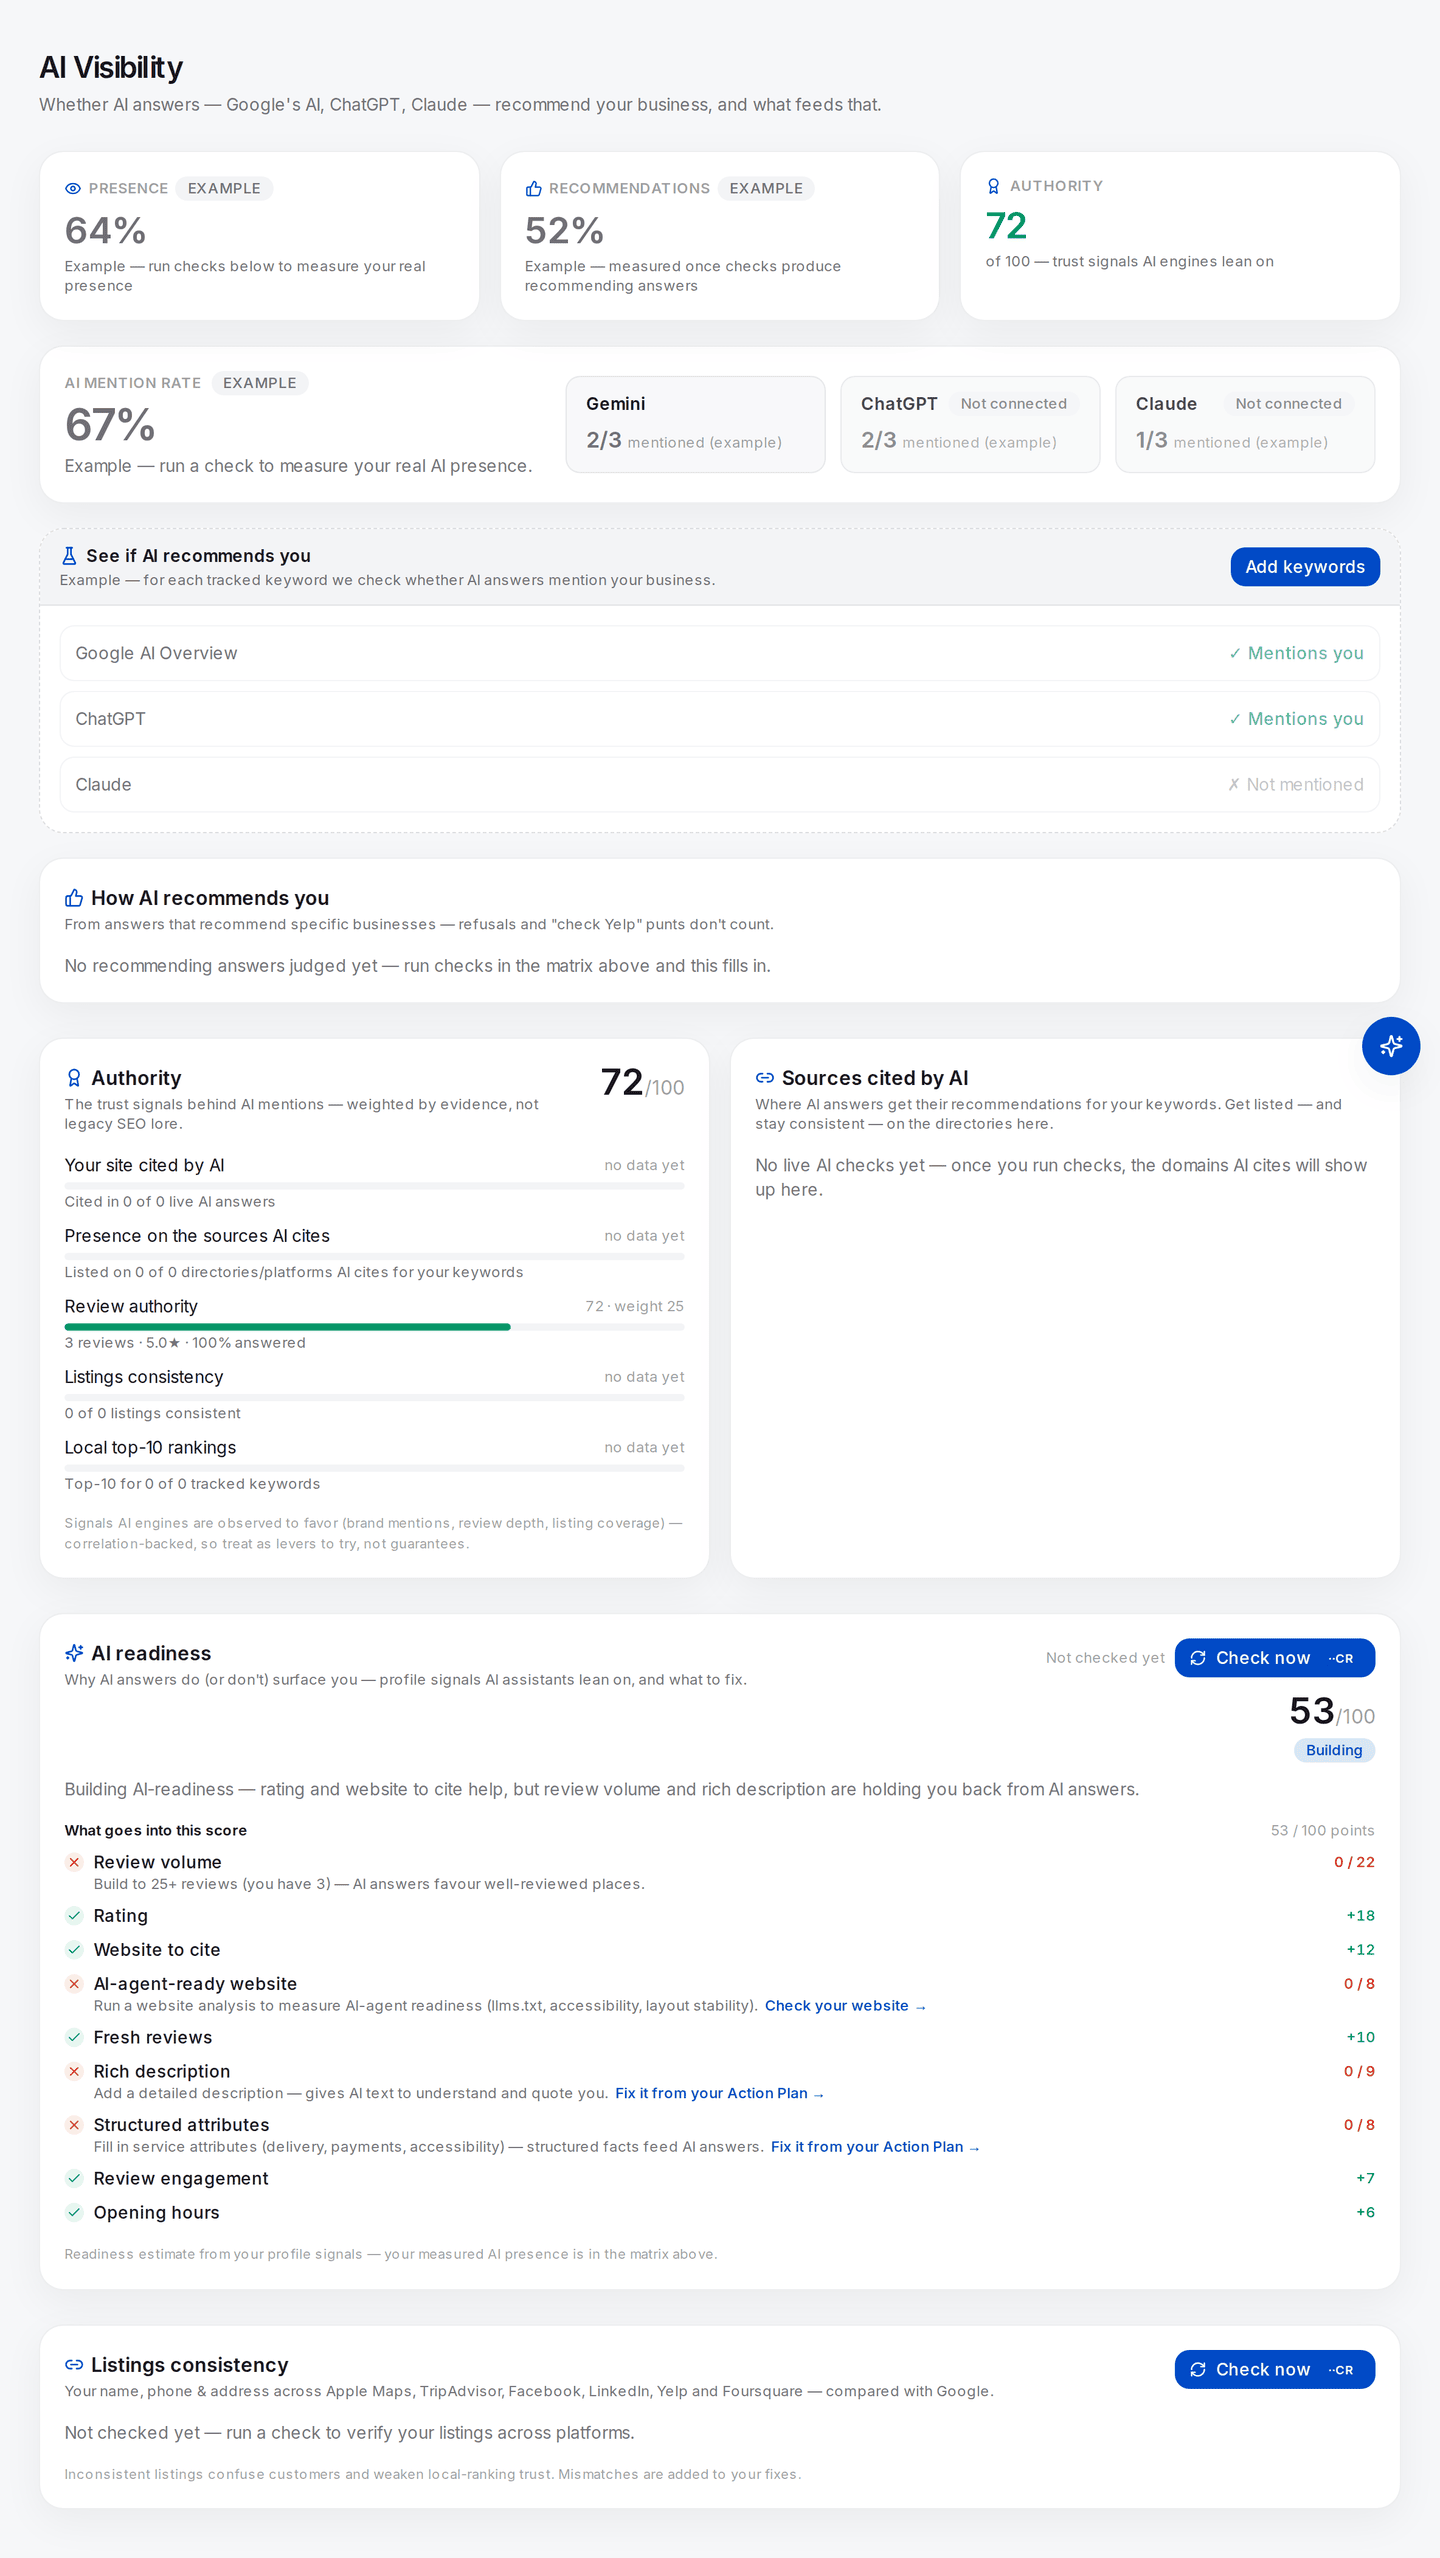This screenshot has width=1440, height=2558.
Task: Click the ChatGPT Mentions you row
Action: (x=720, y=719)
